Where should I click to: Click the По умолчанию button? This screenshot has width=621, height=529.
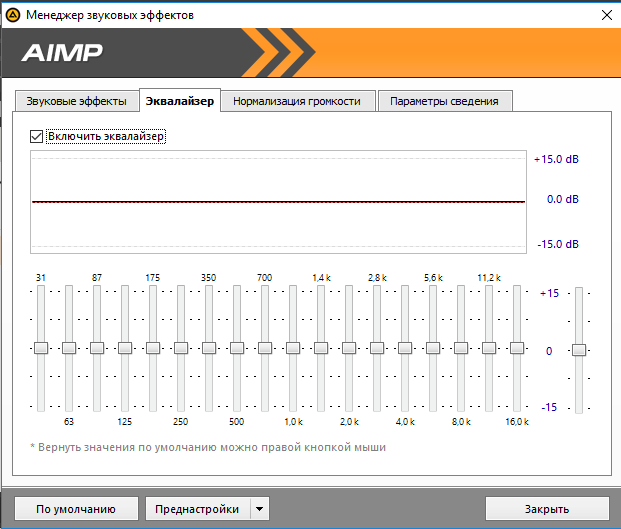coord(76,509)
